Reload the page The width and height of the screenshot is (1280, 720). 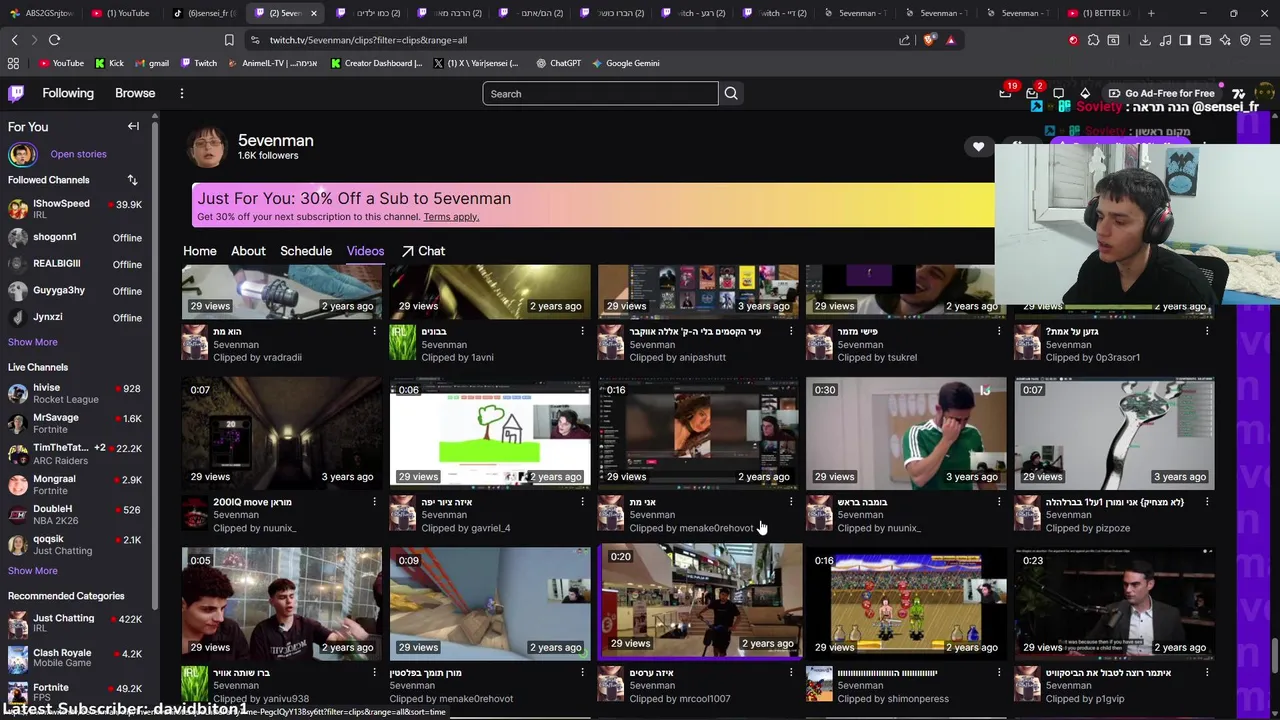point(55,40)
